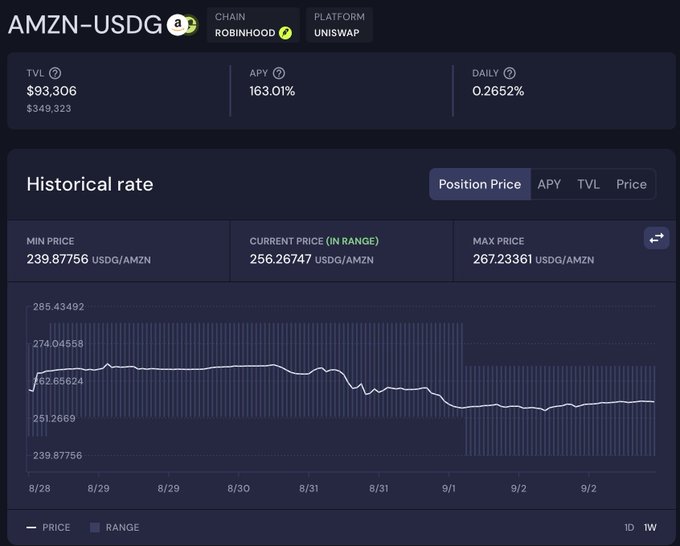Click the secondary TVL value $349,323
680x546 pixels.
49,108
